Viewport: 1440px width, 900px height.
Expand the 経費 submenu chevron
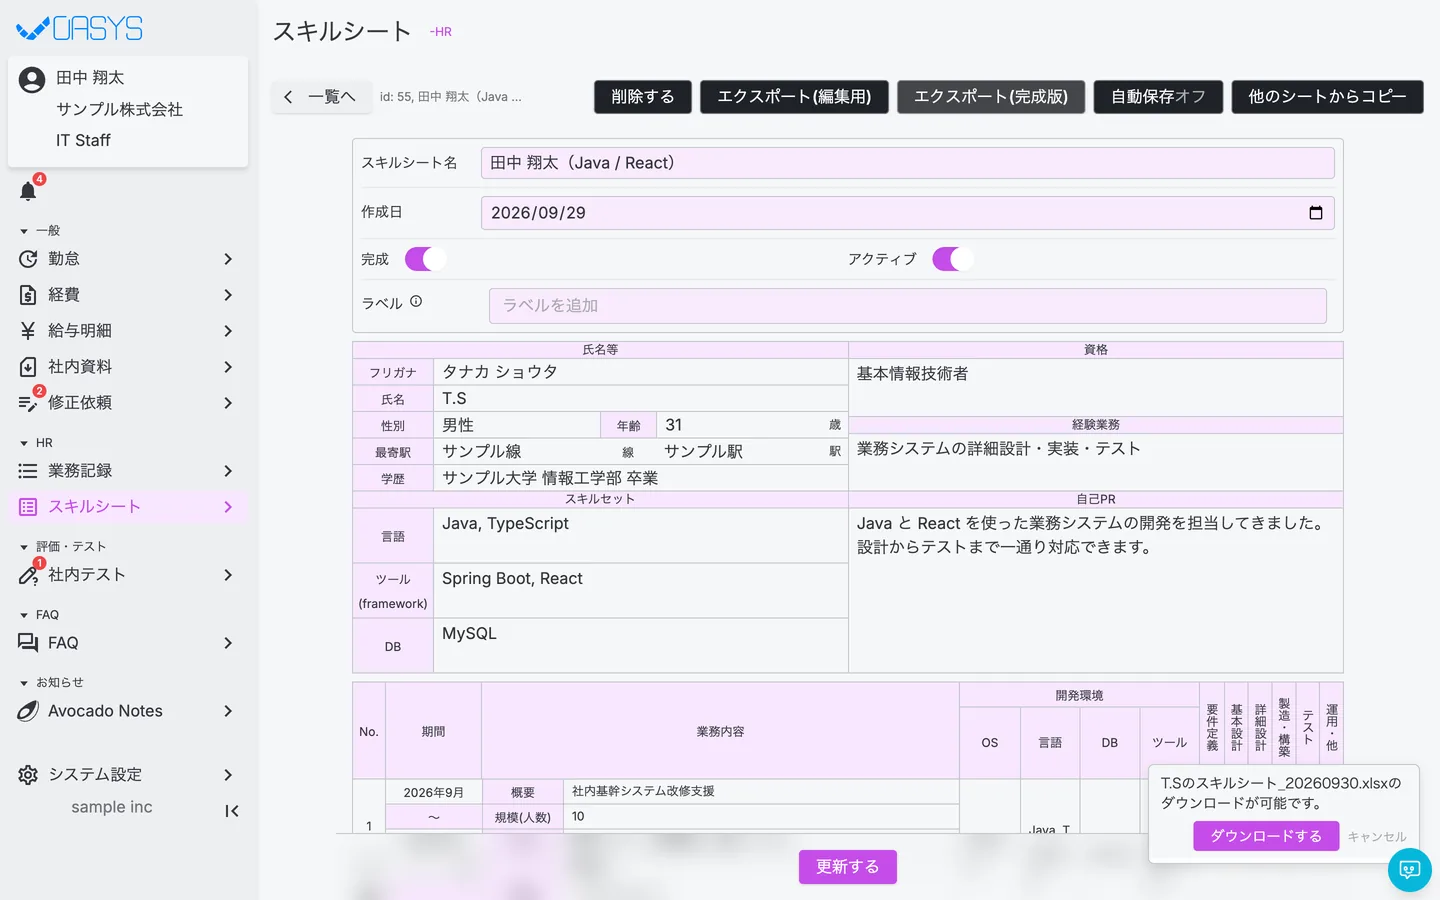pos(228,295)
